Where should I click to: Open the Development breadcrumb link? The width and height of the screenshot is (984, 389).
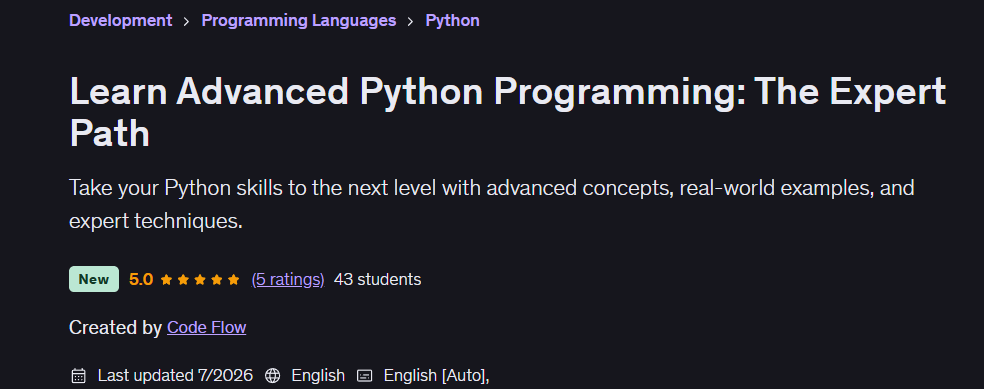coord(120,20)
